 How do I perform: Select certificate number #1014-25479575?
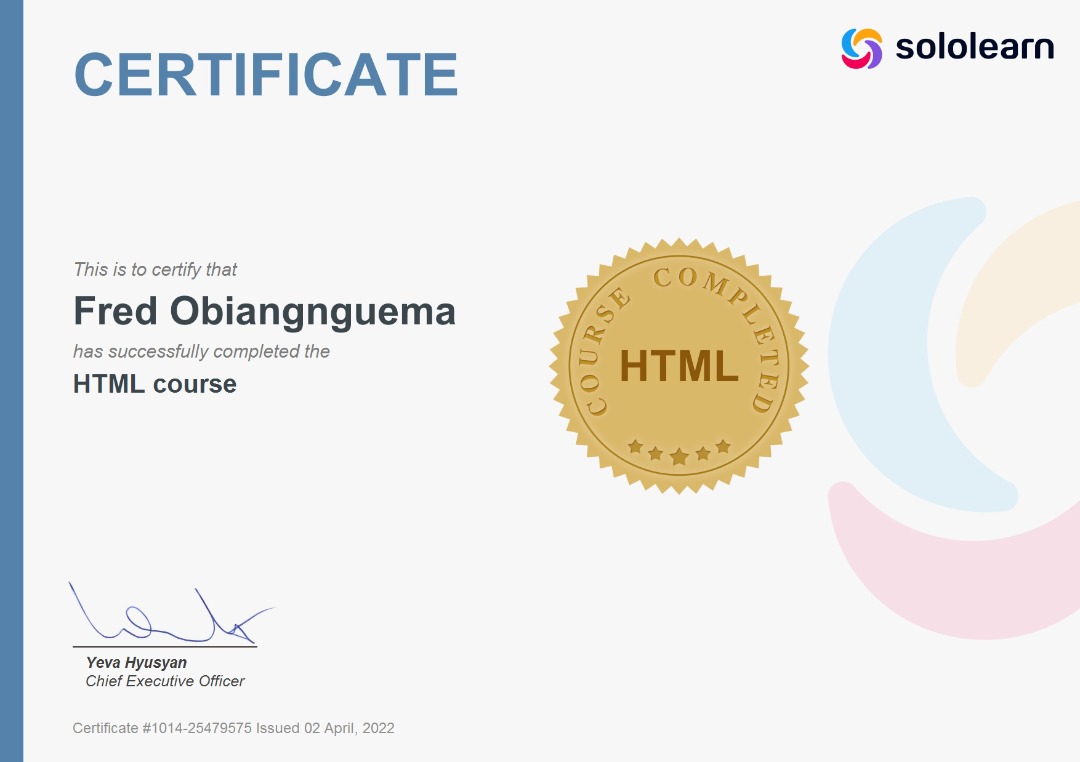pyautogui.click(x=197, y=728)
